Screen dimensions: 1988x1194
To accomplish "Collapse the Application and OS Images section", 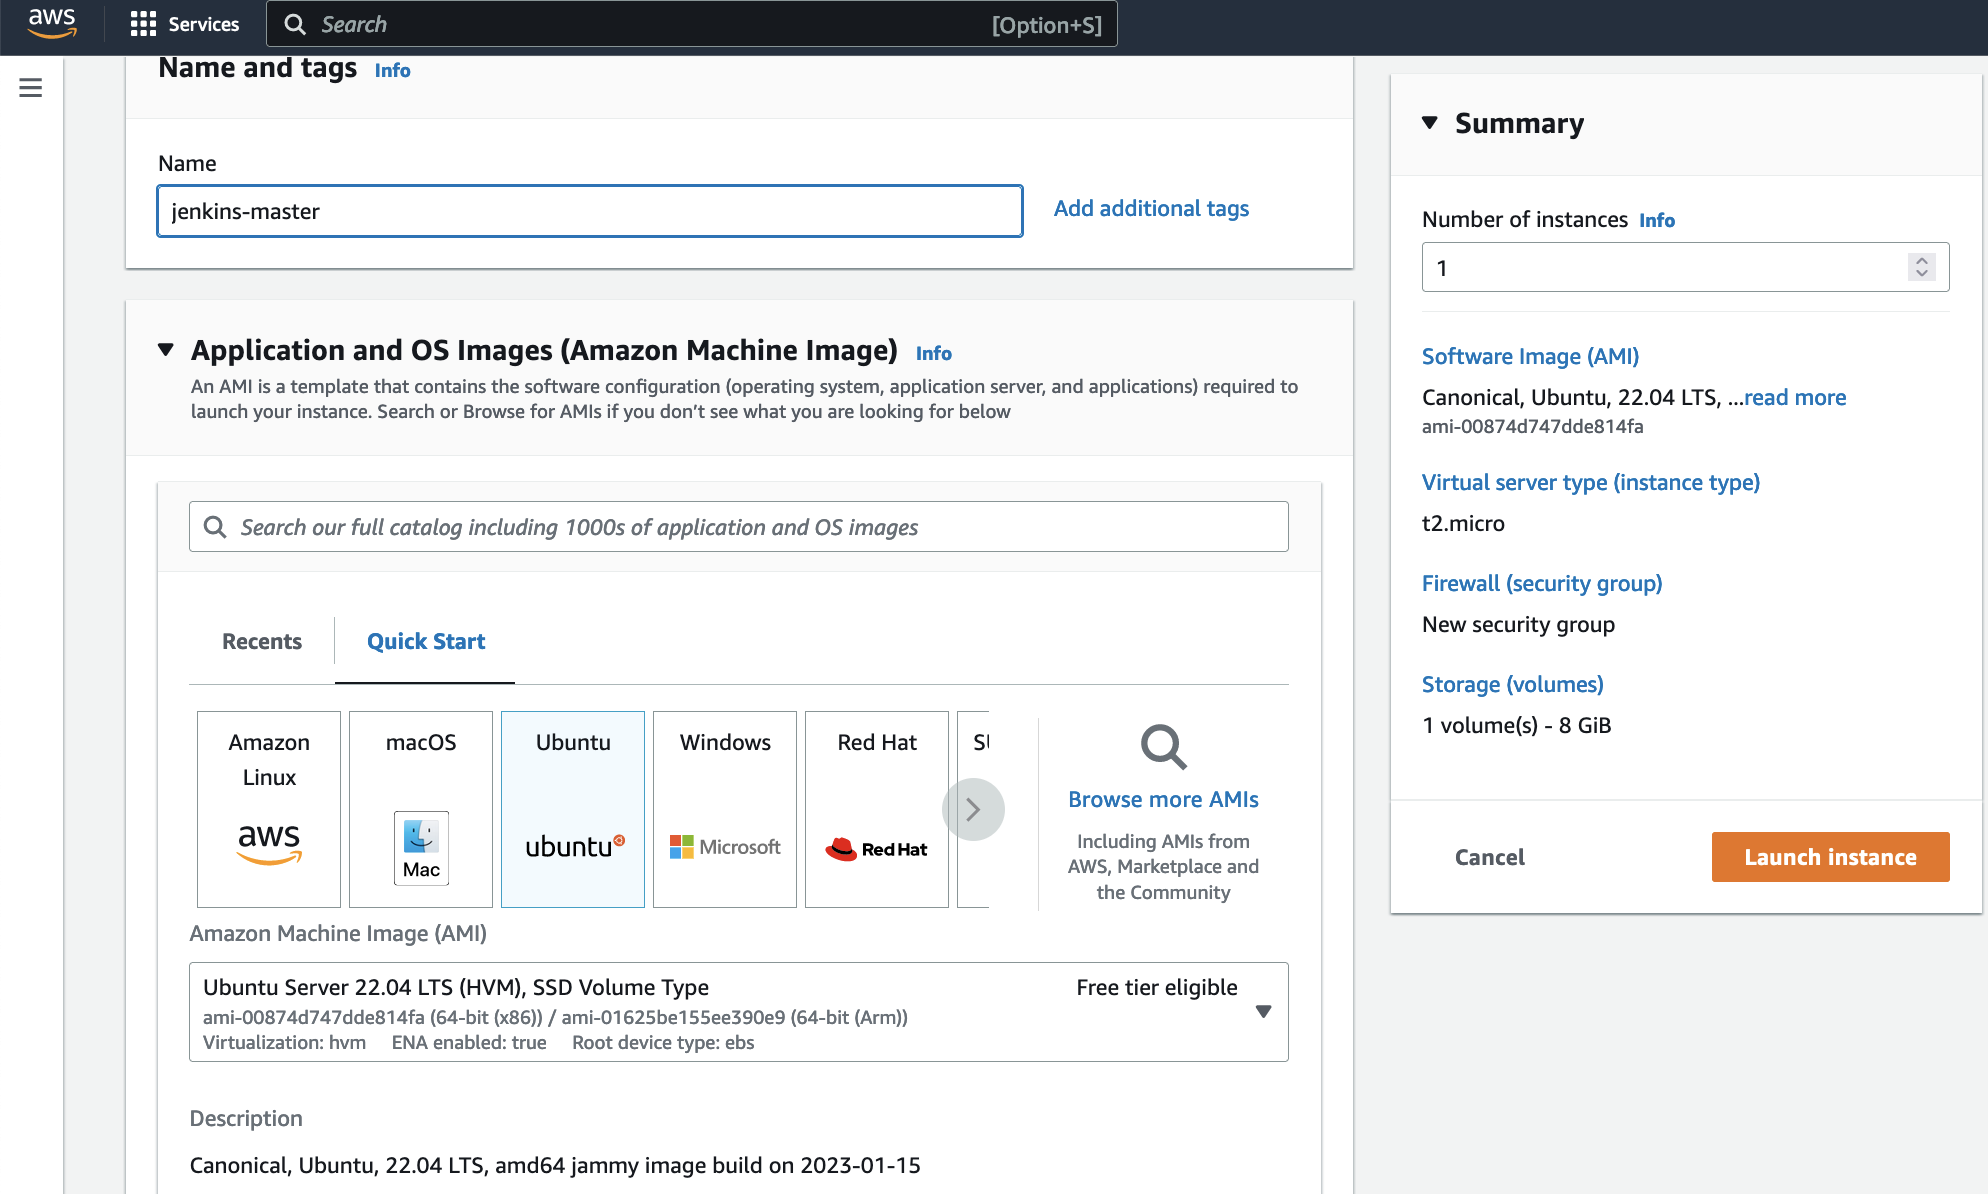I will [x=165, y=349].
